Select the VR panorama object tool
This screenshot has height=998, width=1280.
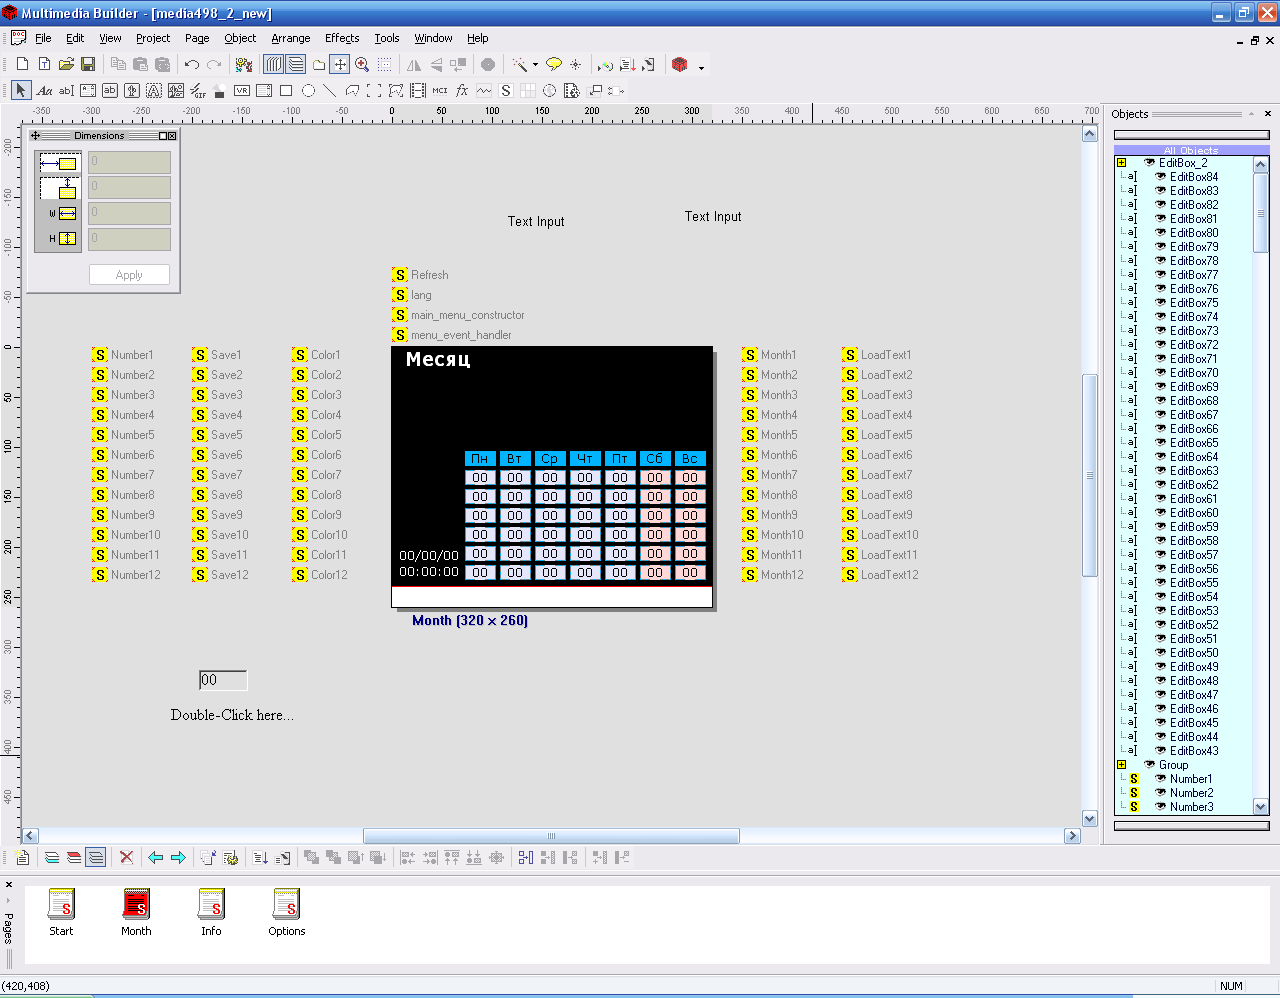[x=242, y=90]
